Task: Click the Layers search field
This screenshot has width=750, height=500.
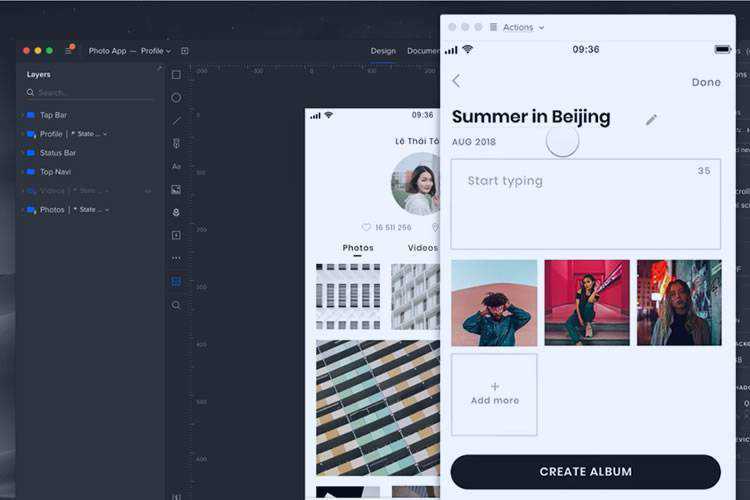Action: point(91,92)
